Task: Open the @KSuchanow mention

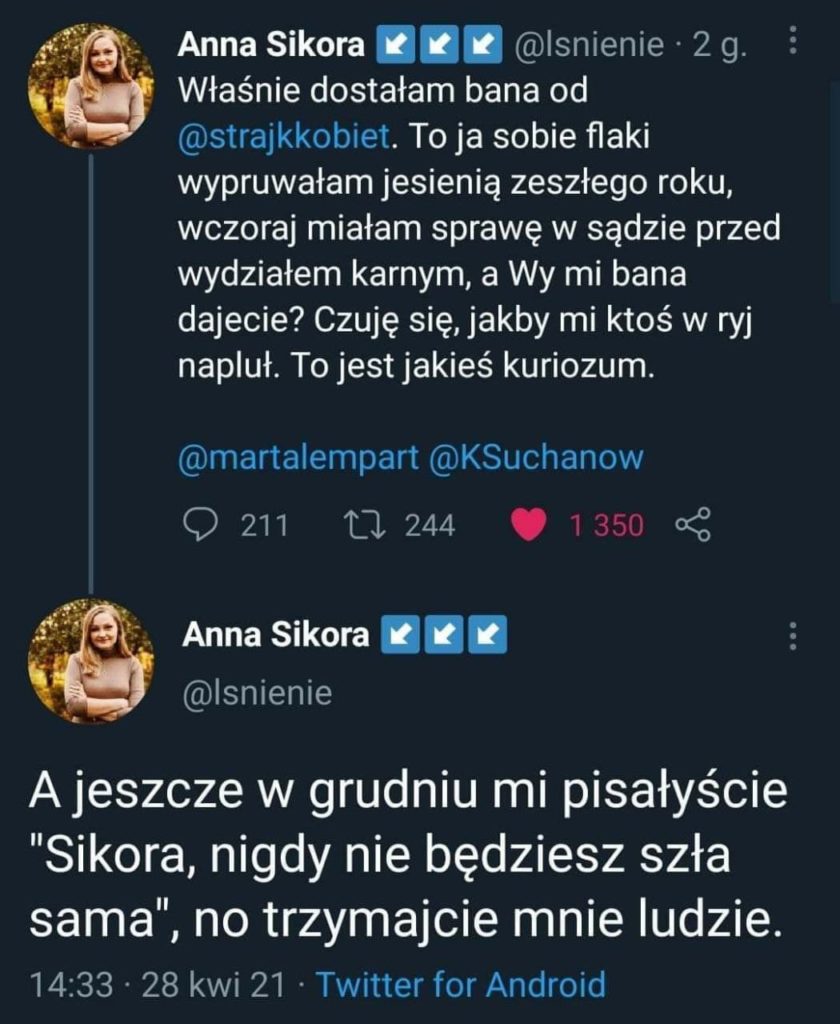Action: (536, 457)
